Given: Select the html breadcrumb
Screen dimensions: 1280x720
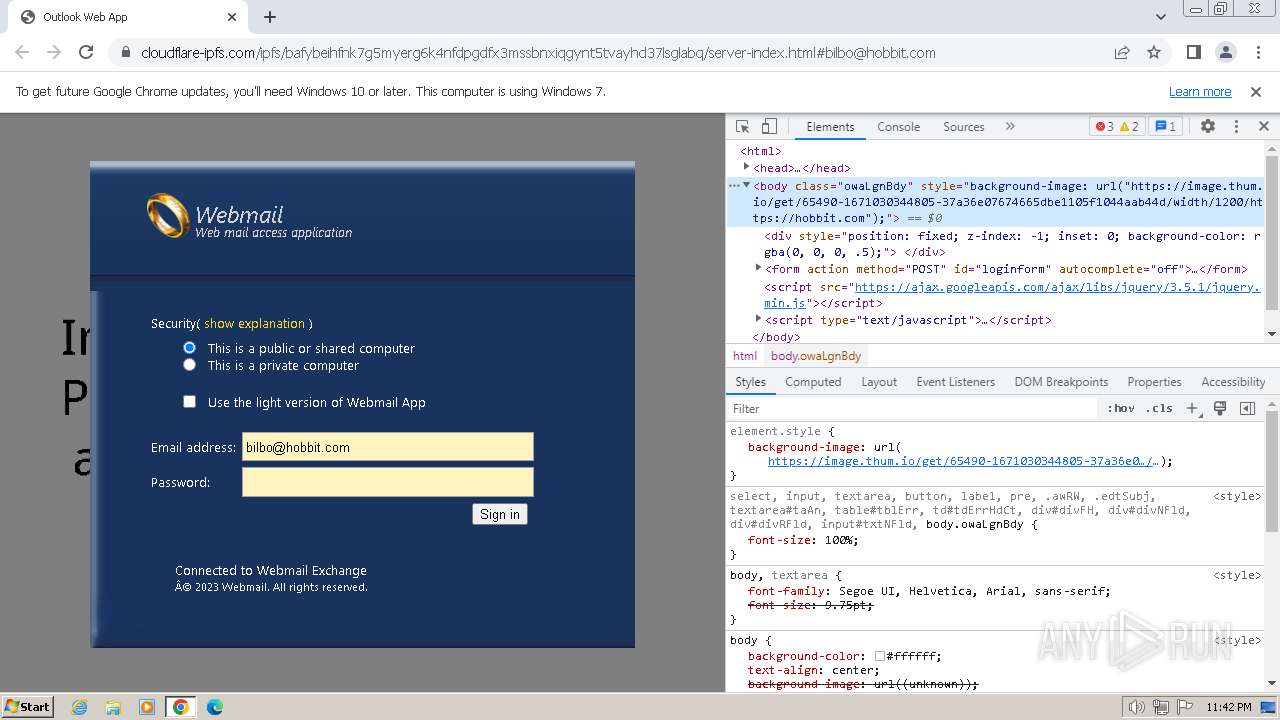Looking at the screenshot, I should [x=745, y=356].
